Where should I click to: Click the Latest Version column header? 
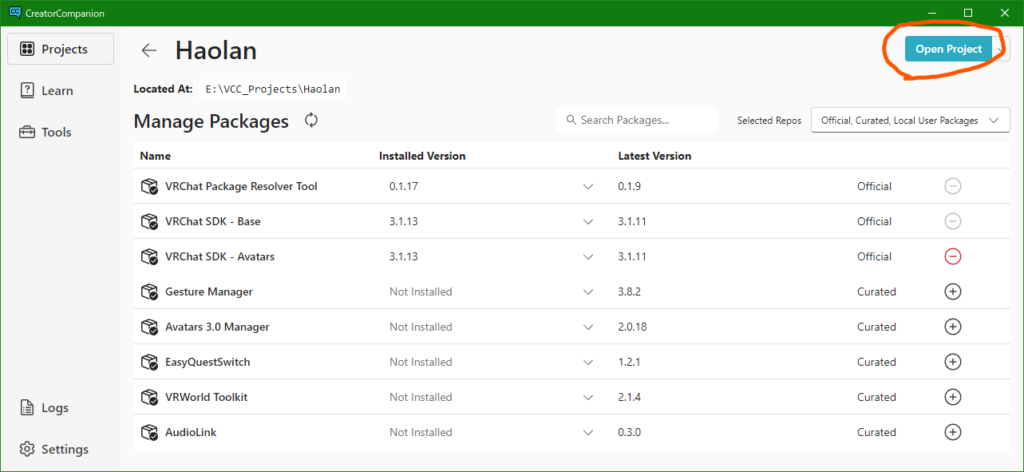(655, 156)
